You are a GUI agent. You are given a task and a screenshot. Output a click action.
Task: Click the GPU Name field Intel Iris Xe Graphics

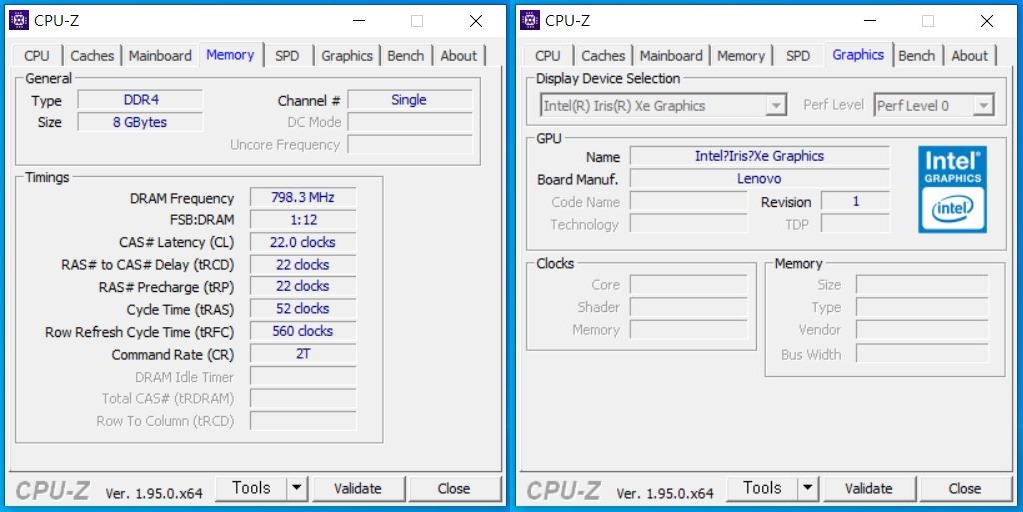759,156
